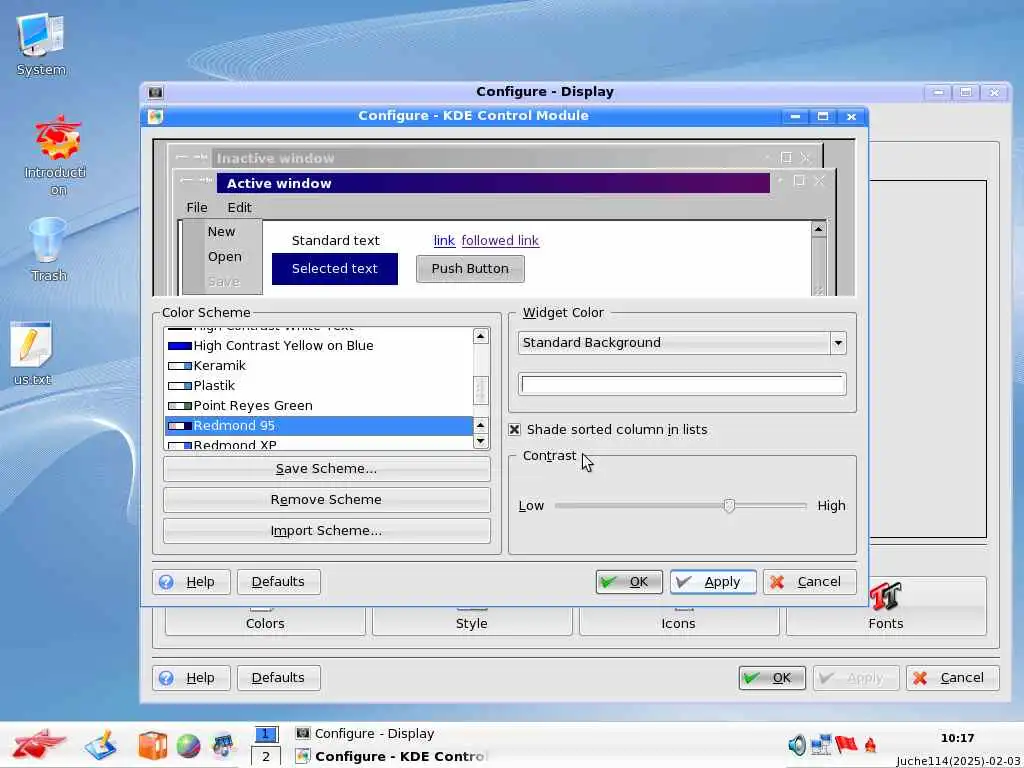Click the speaker volume tray icon

pos(797,744)
